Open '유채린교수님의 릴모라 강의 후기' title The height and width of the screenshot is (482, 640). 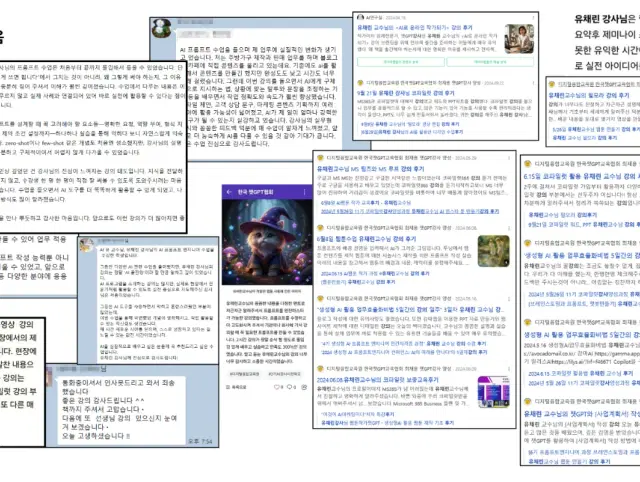pyautogui.click(x=589, y=95)
